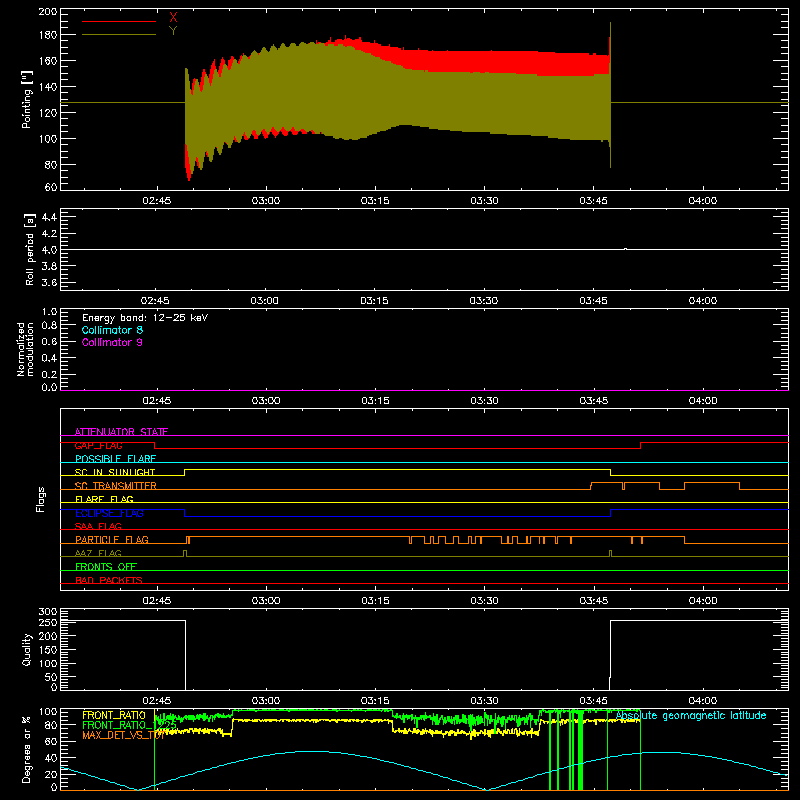Click the SC_IN_SUNLIGHT flag label
The width and height of the screenshot is (800, 800).
point(115,472)
